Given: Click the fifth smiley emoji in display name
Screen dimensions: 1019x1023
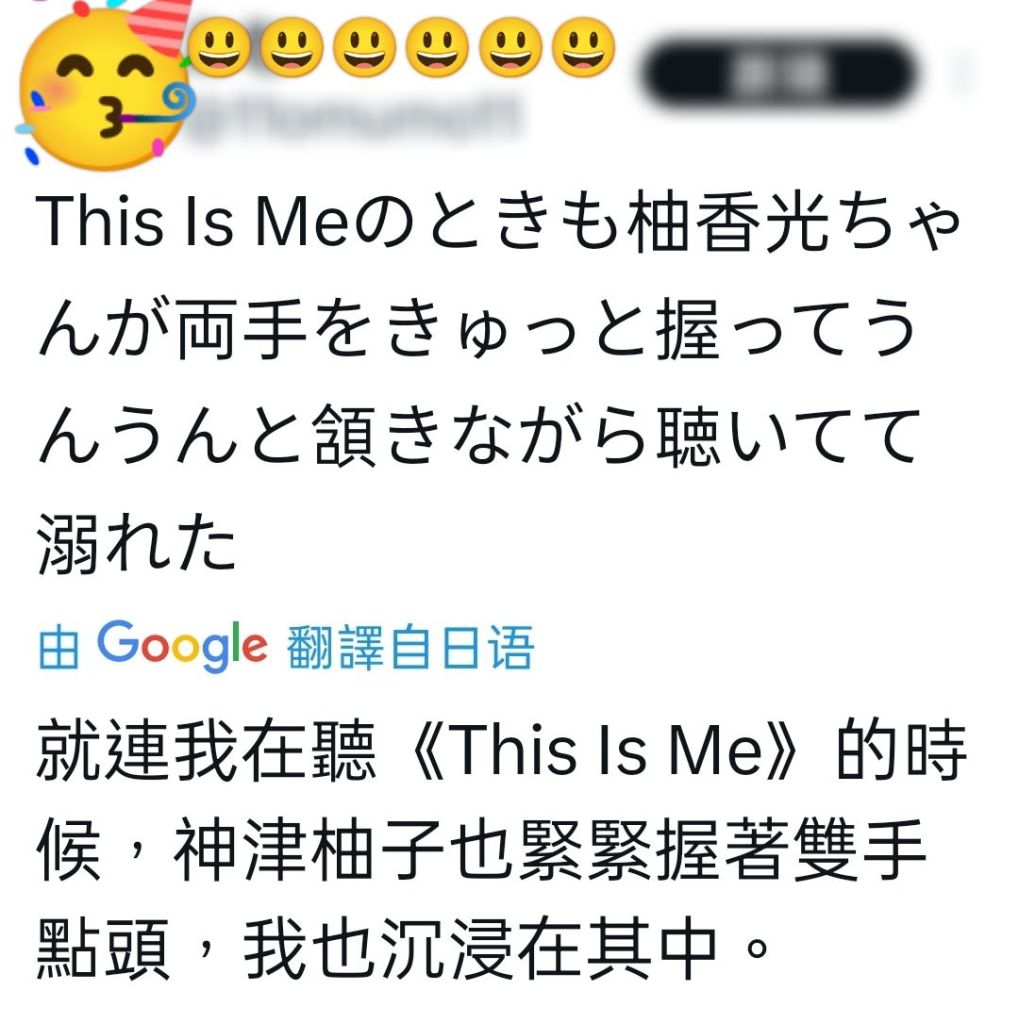Looking at the screenshot, I should [x=511, y=48].
